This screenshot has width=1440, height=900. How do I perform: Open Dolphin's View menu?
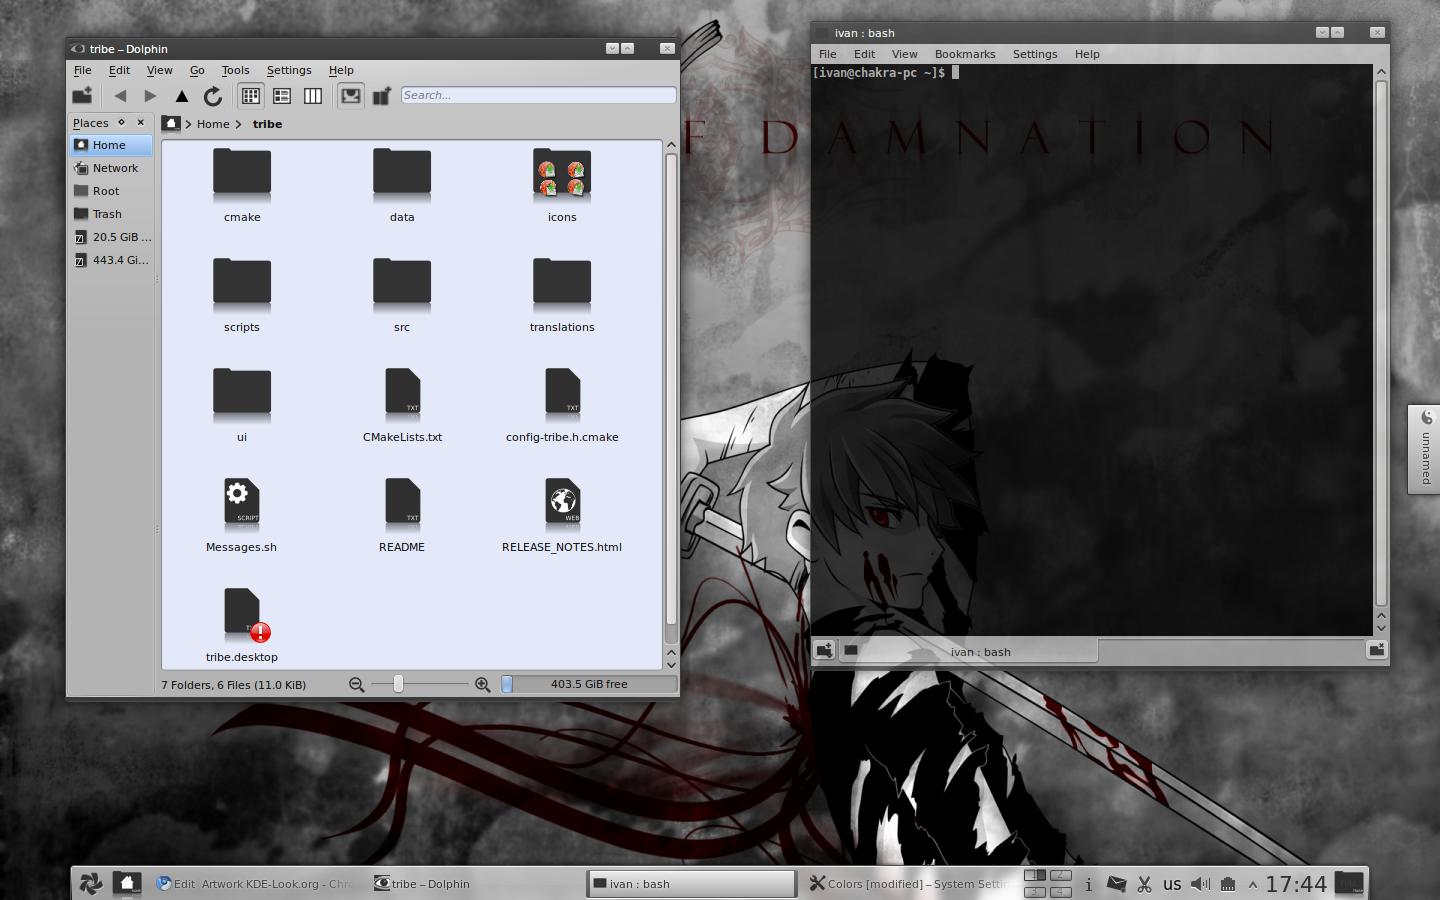[159, 70]
